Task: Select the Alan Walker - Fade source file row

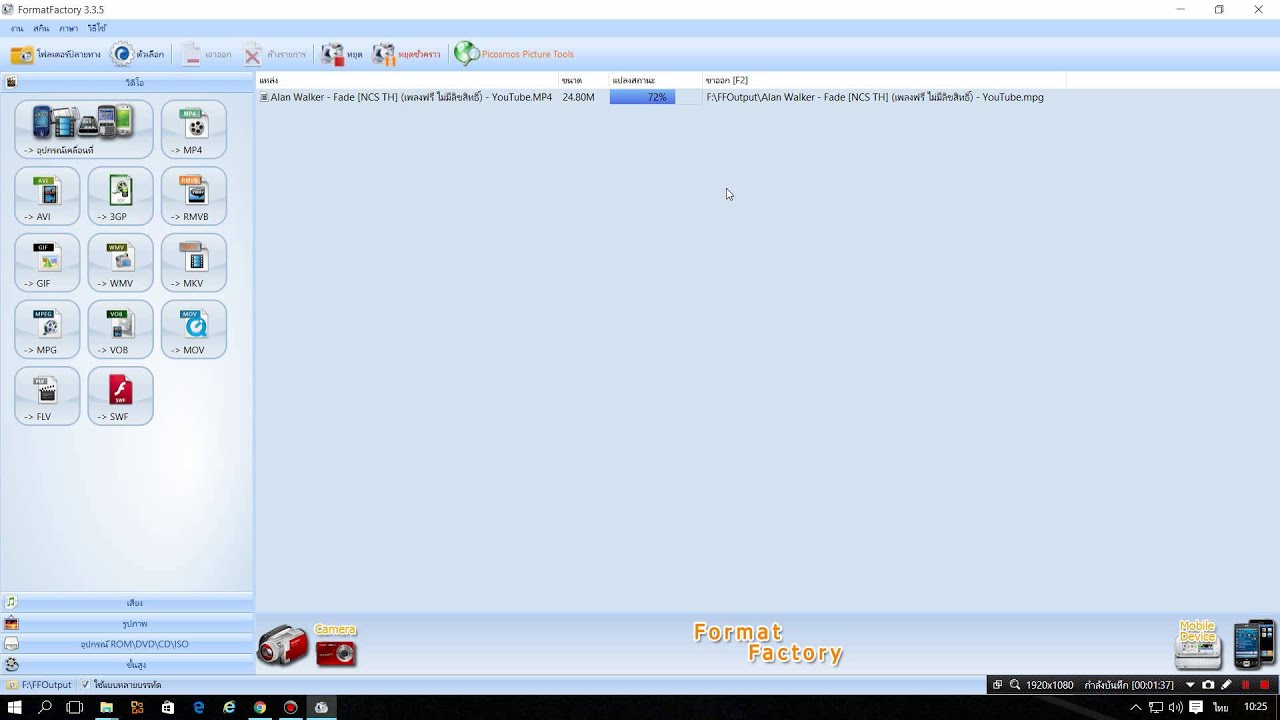Action: click(x=406, y=97)
